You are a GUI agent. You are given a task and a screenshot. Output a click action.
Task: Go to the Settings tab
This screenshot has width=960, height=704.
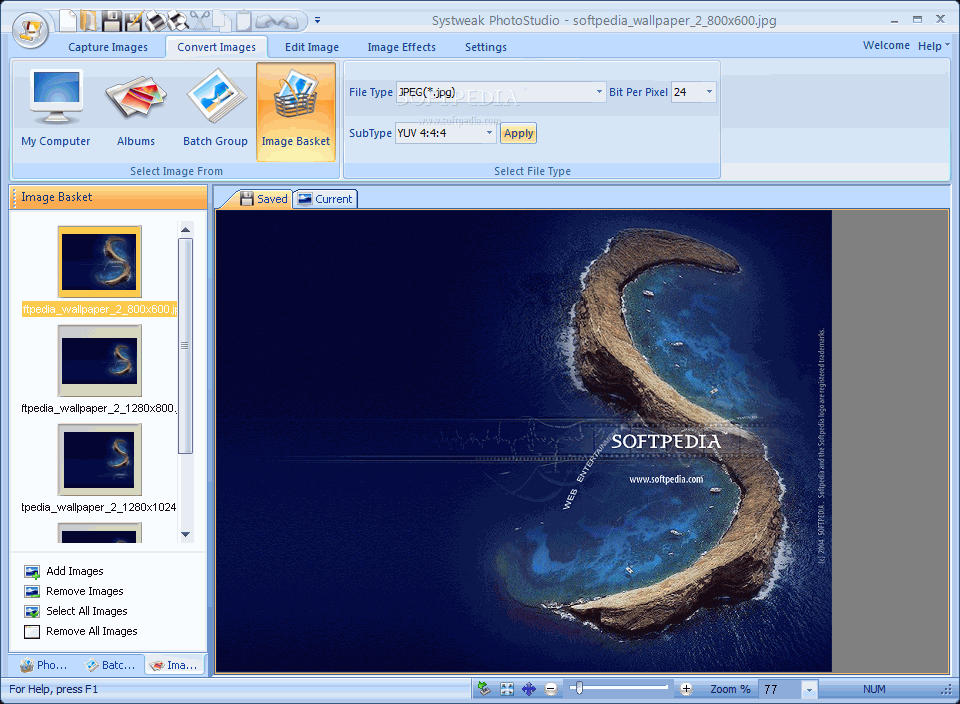point(486,47)
